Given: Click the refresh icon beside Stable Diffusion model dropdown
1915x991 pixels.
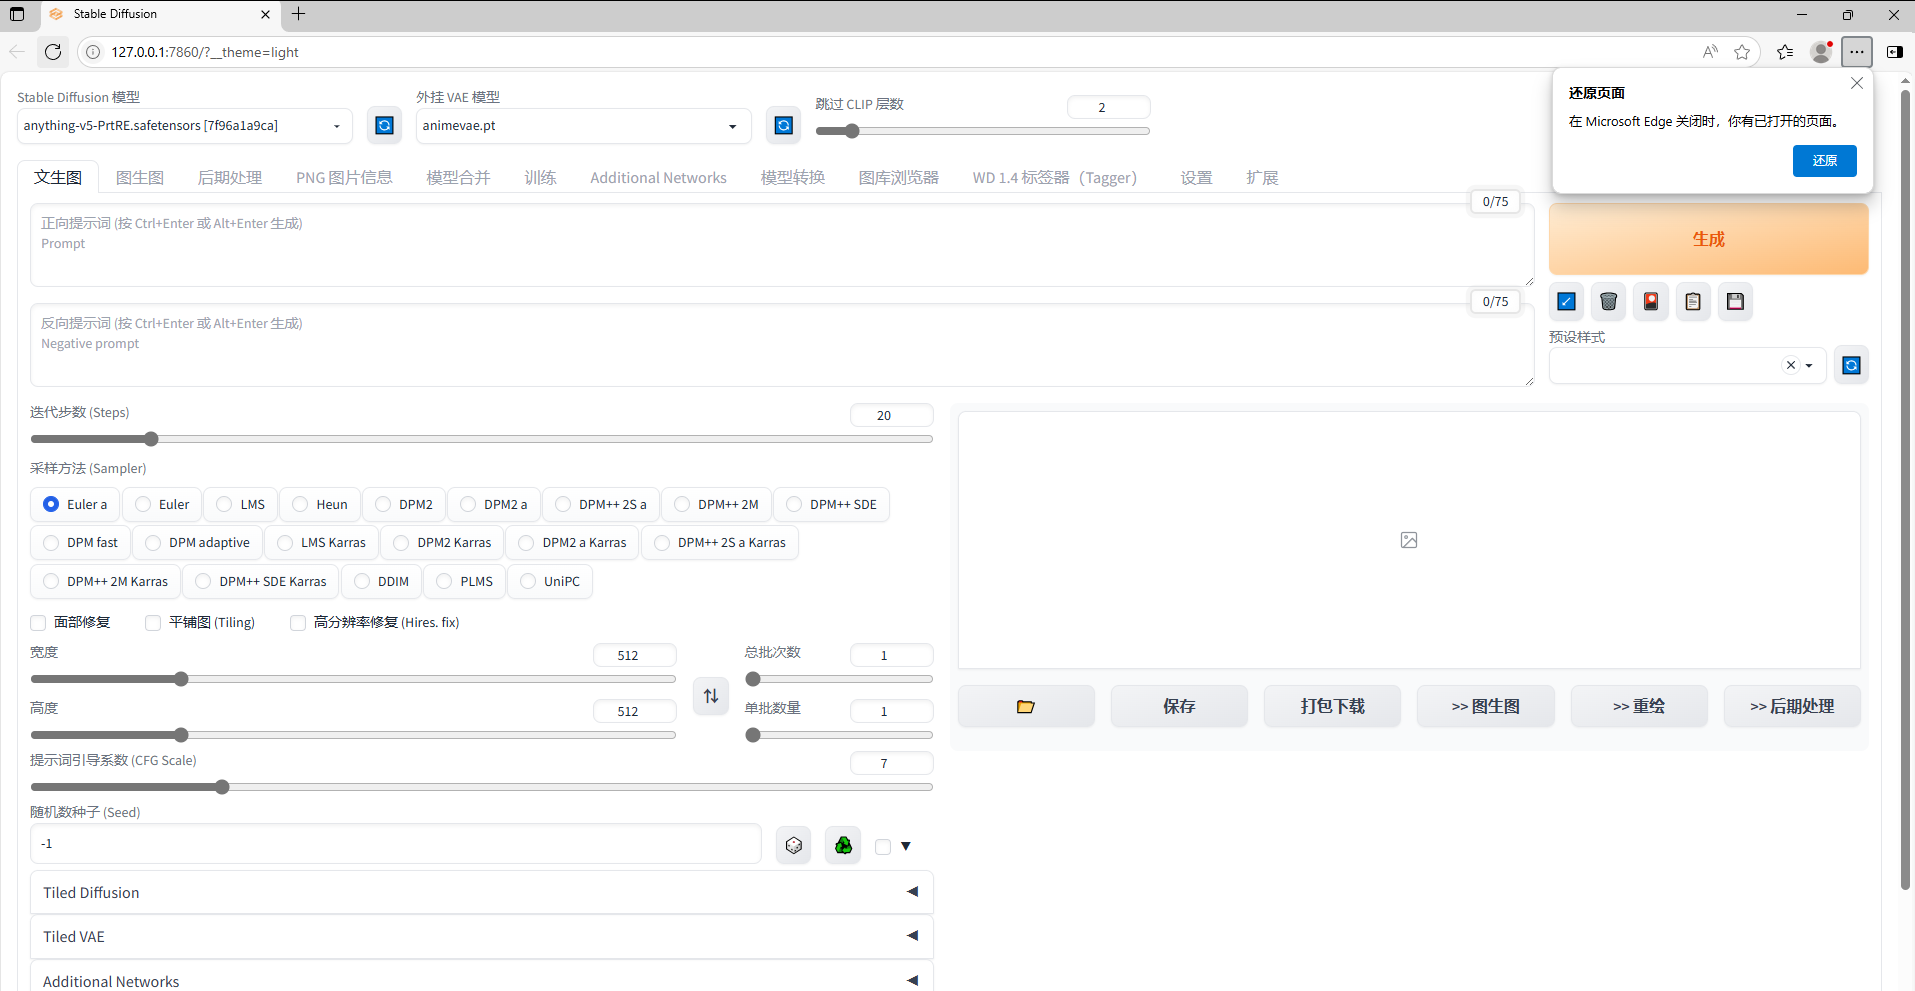Looking at the screenshot, I should [384, 125].
